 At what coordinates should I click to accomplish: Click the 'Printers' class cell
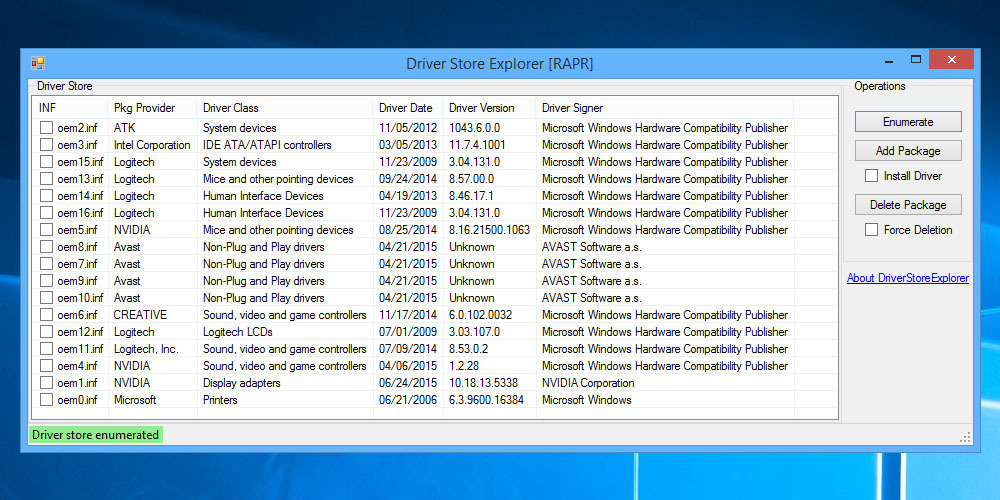[x=220, y=400]
